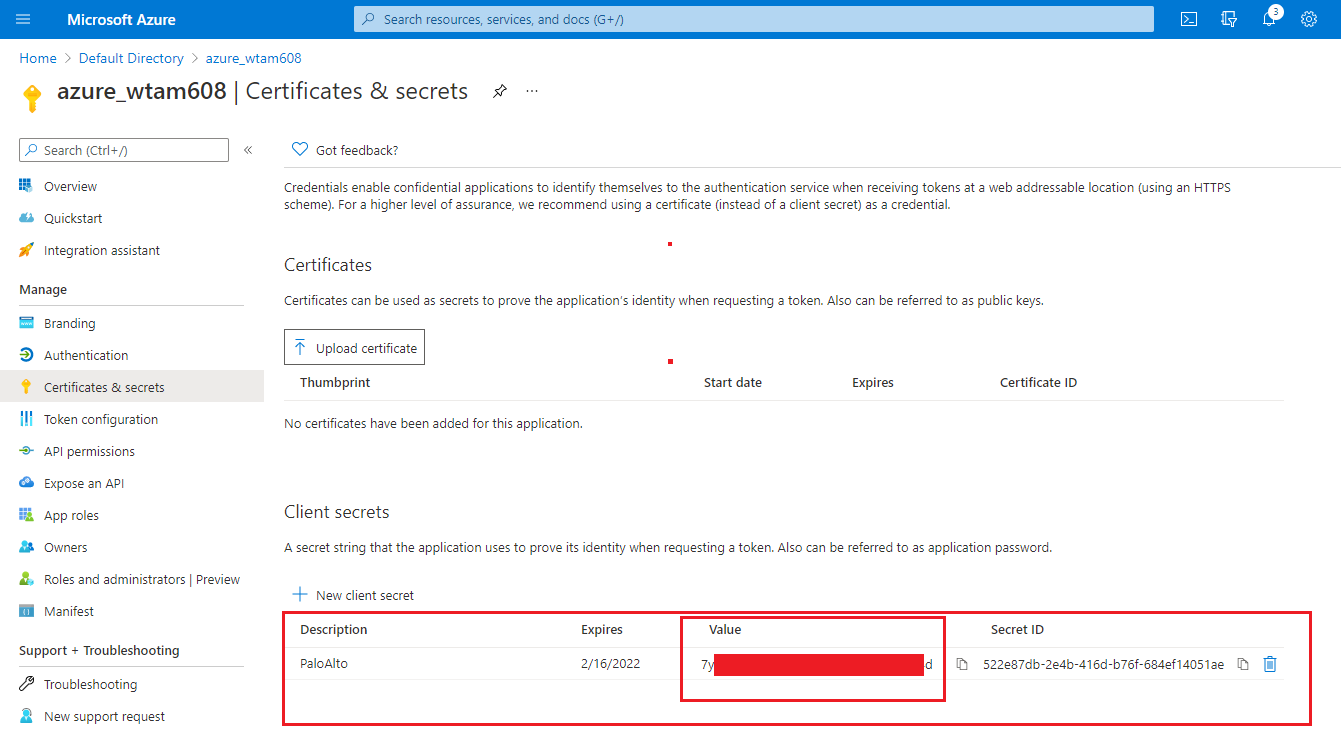Viewport: 1341px width, 744px height.
Task: Open the Authentication menu item
Action: [86, 355]
